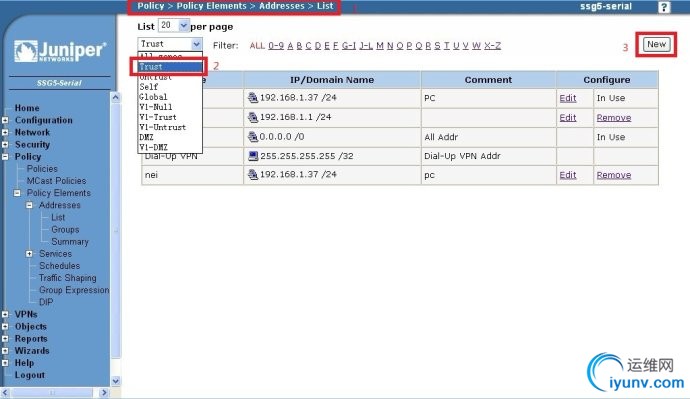690x399 pixels.
Task: Collapse the Policy Elements node
Action: point(17,193)
